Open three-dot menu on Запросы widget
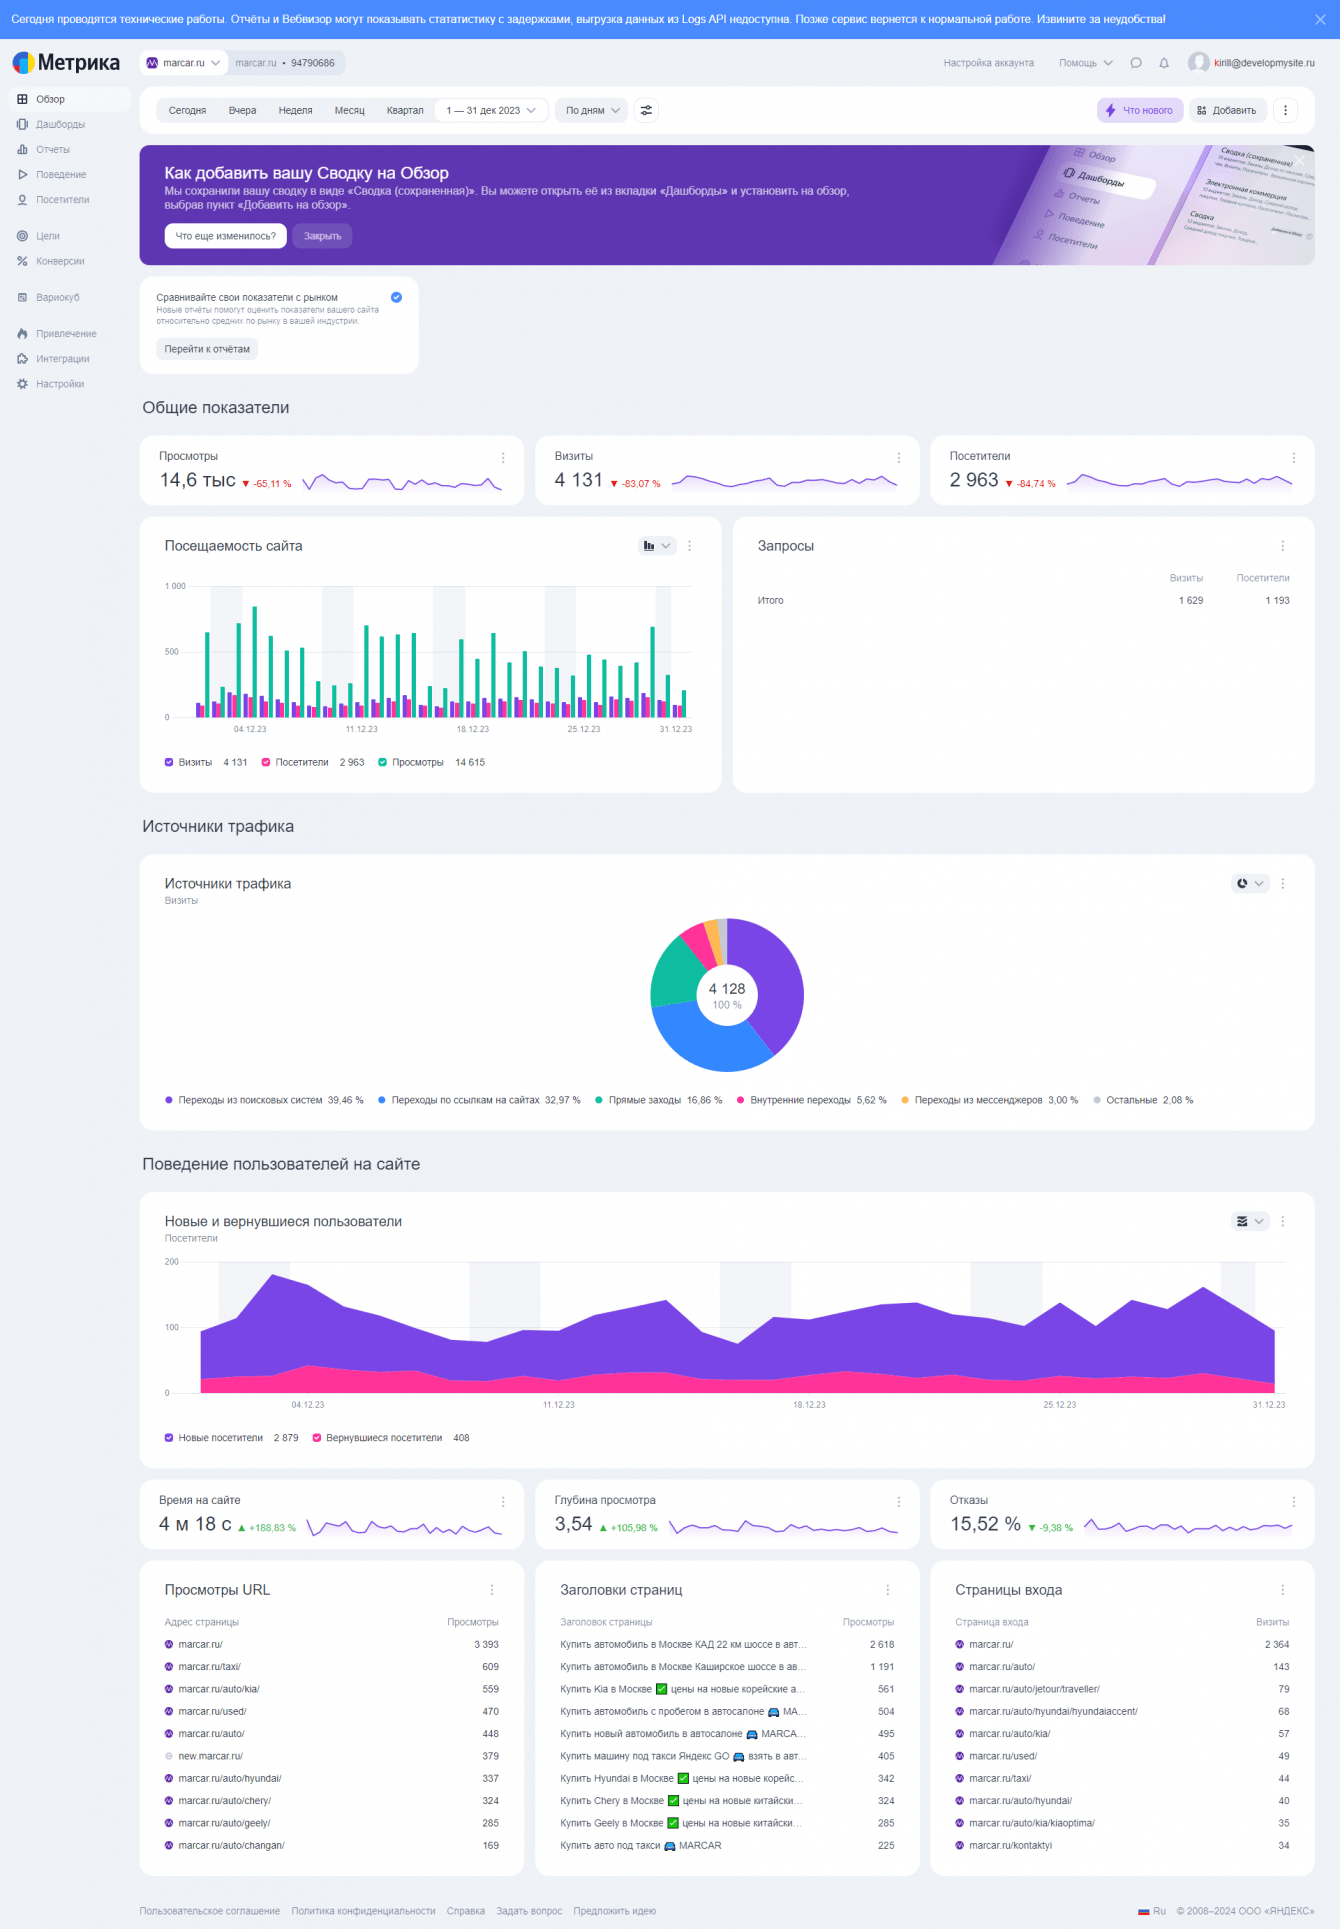This screenshot has height=1929, width=1340. [1282, 546]
